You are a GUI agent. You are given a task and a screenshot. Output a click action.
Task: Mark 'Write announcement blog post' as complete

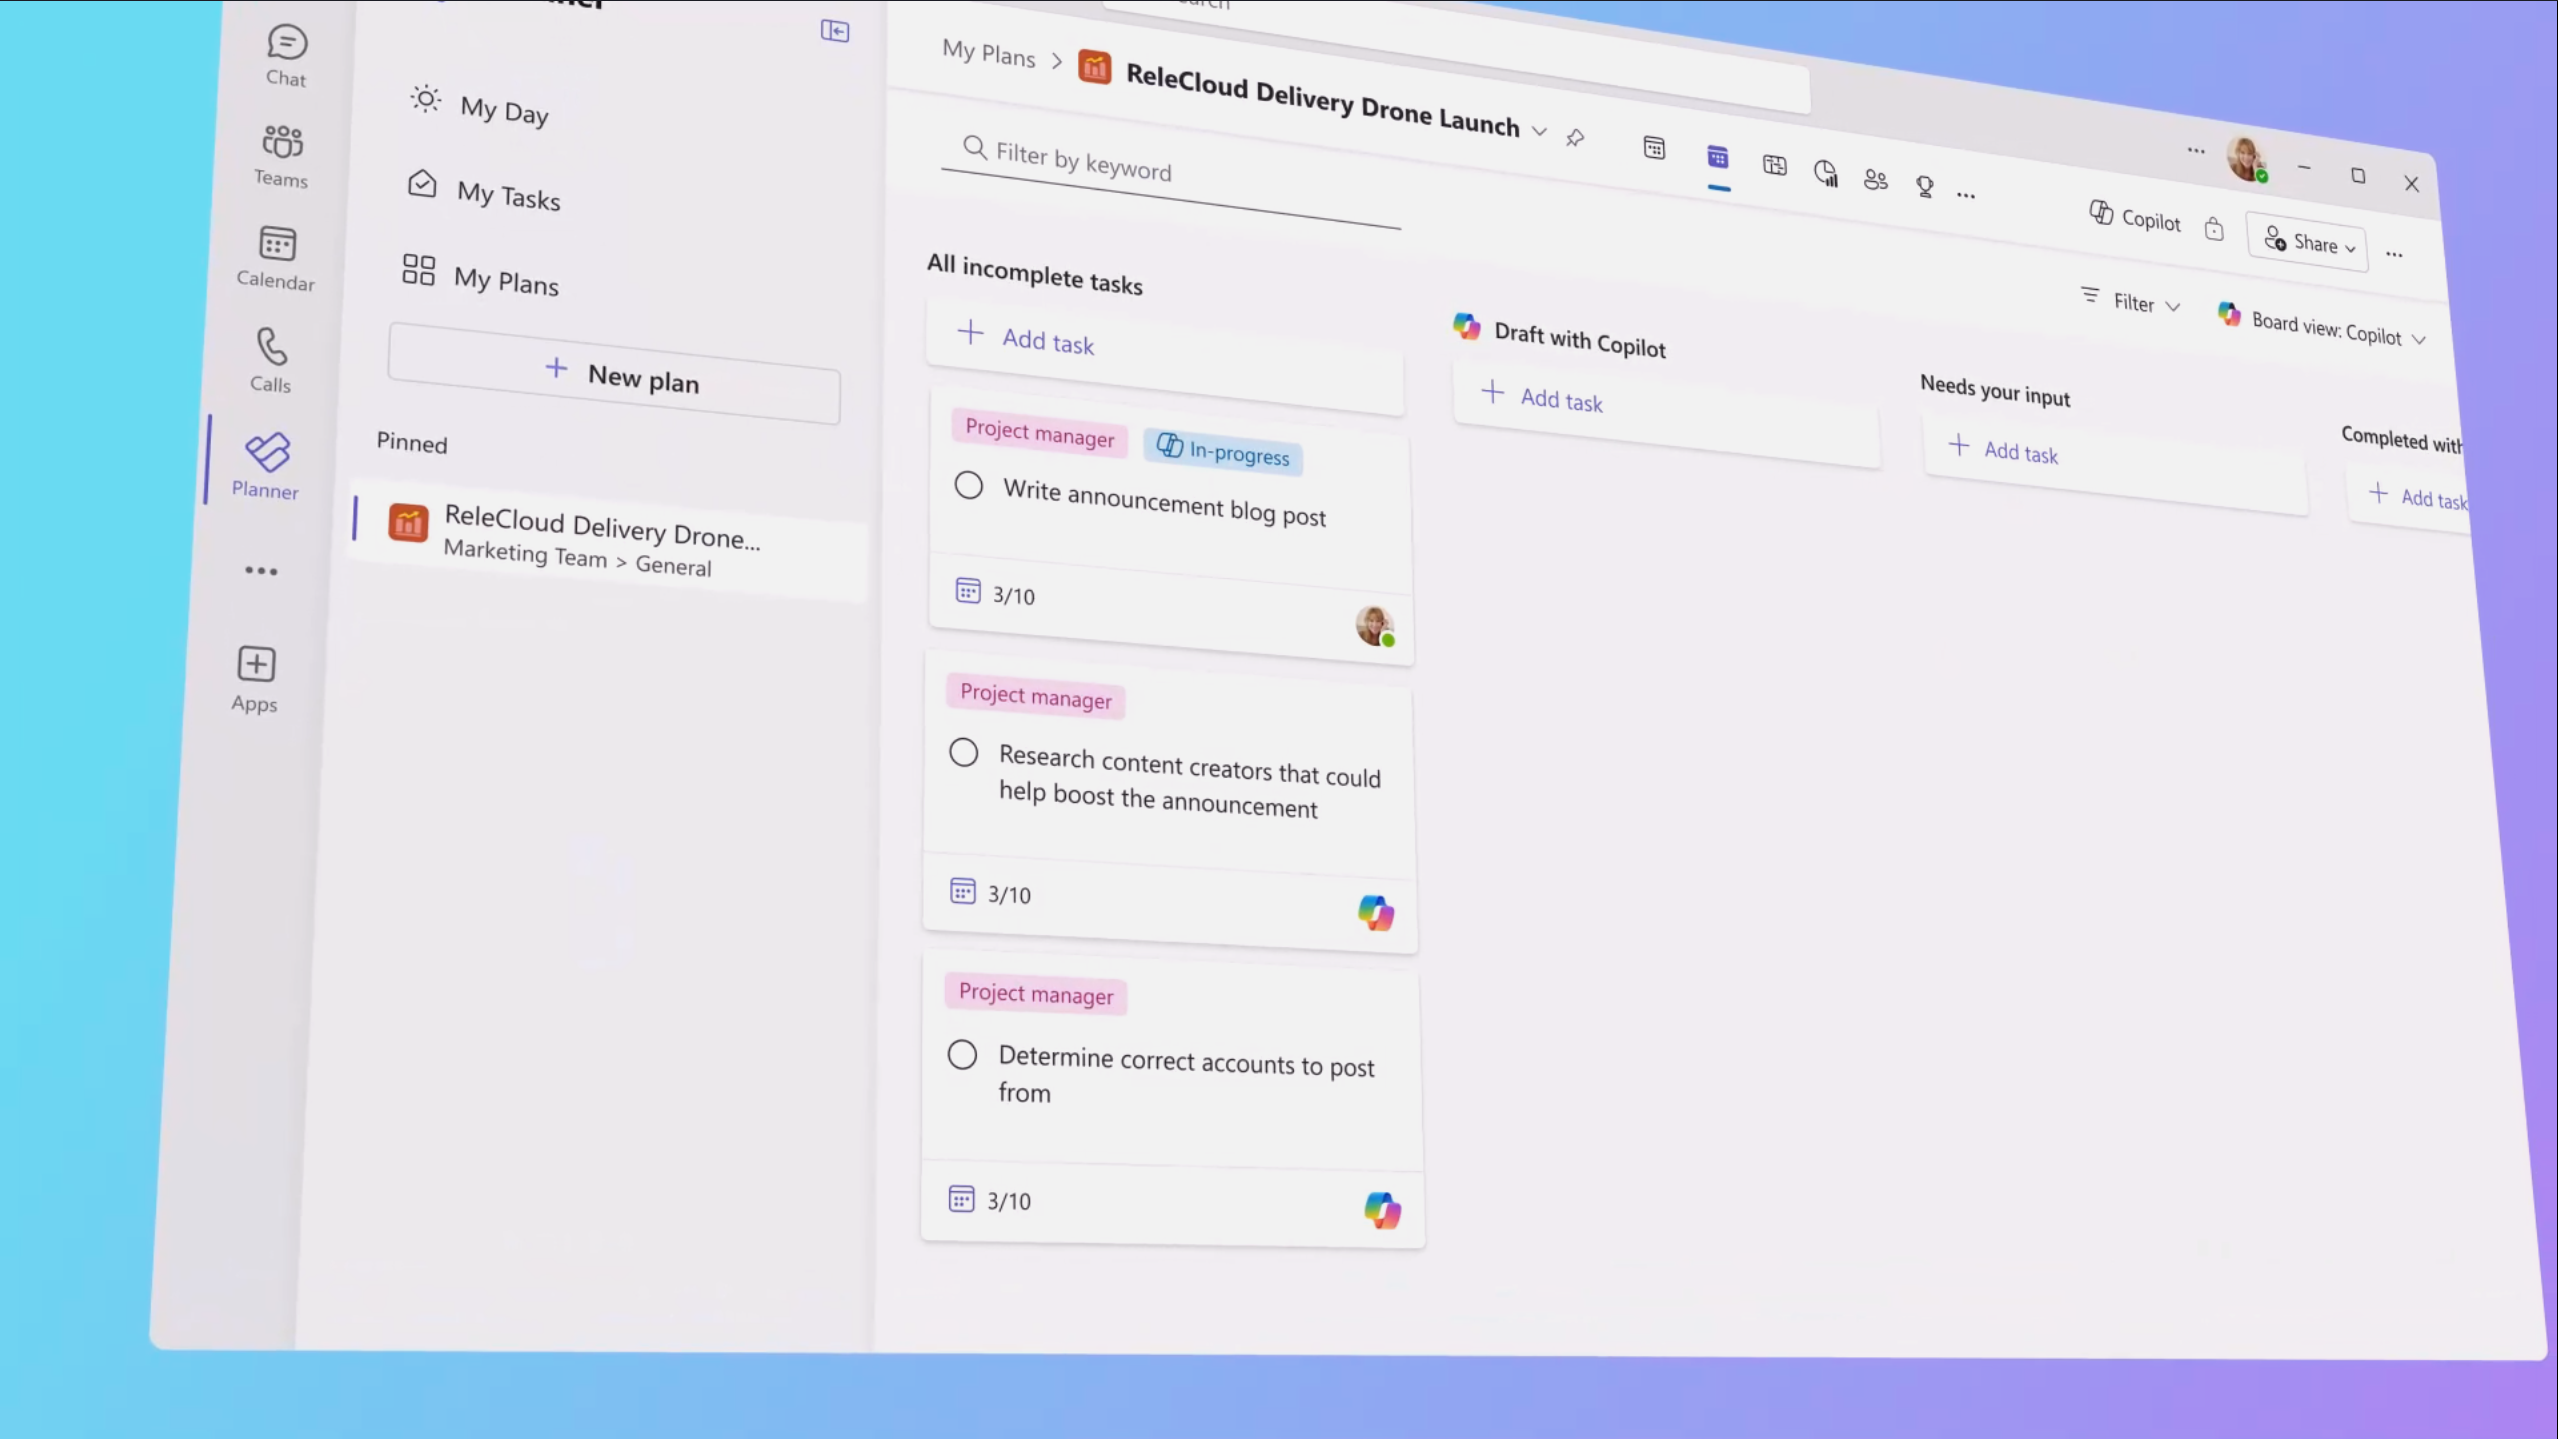(x=969, y=485)
